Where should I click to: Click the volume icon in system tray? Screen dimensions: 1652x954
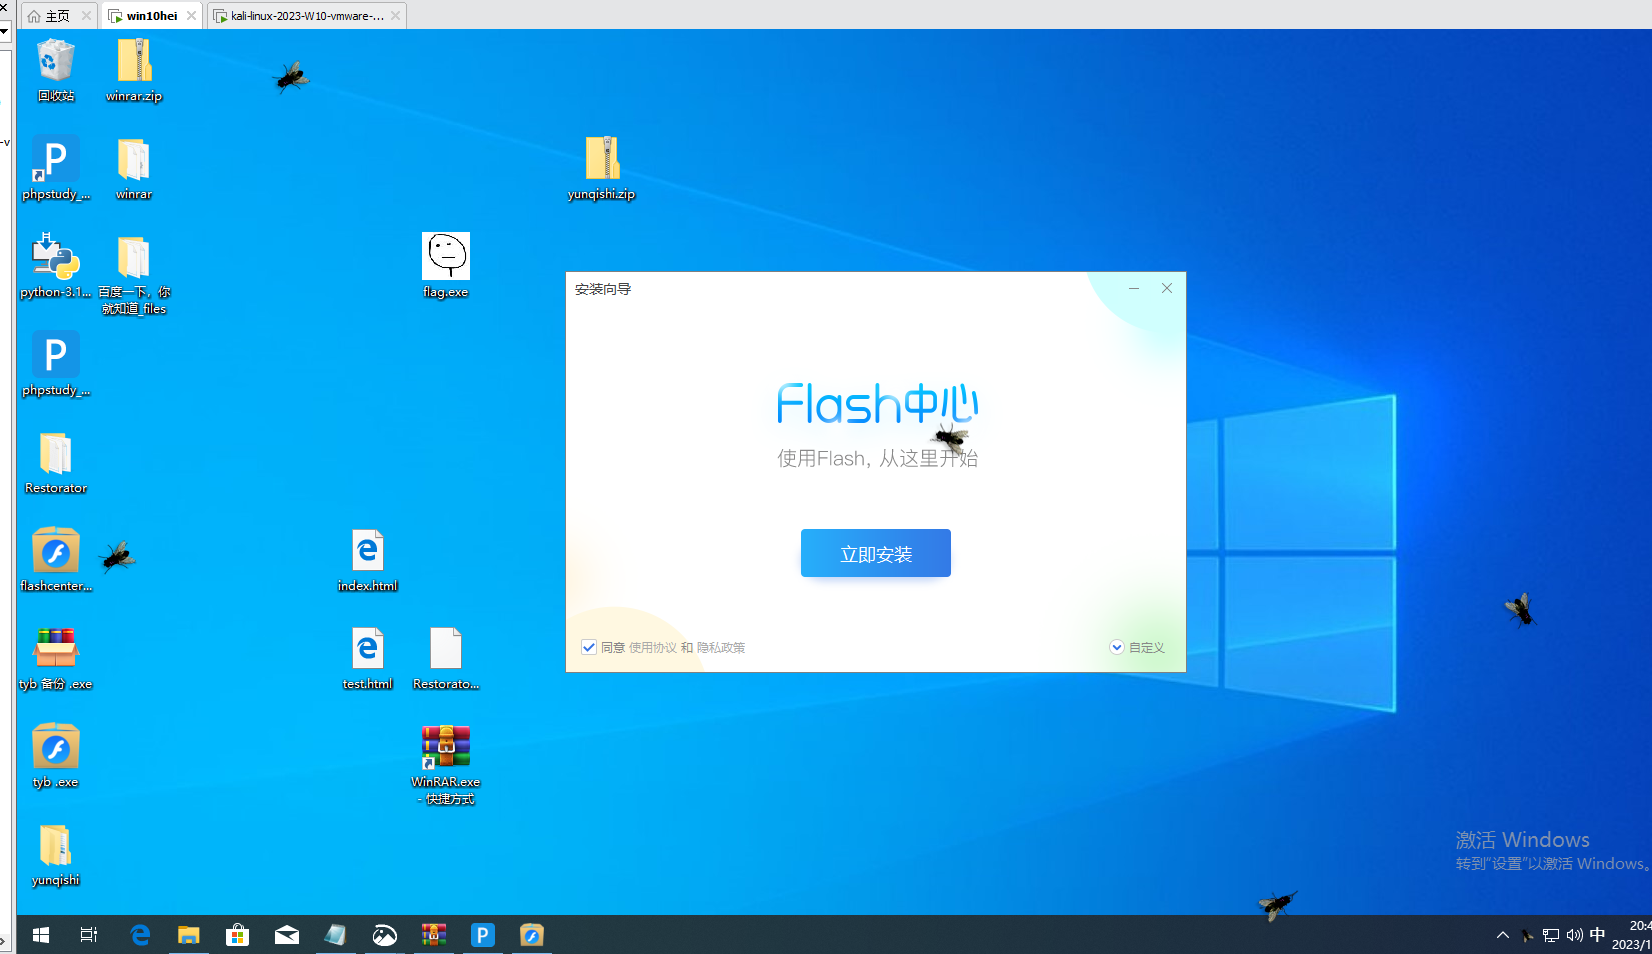tap(1575, 935)
